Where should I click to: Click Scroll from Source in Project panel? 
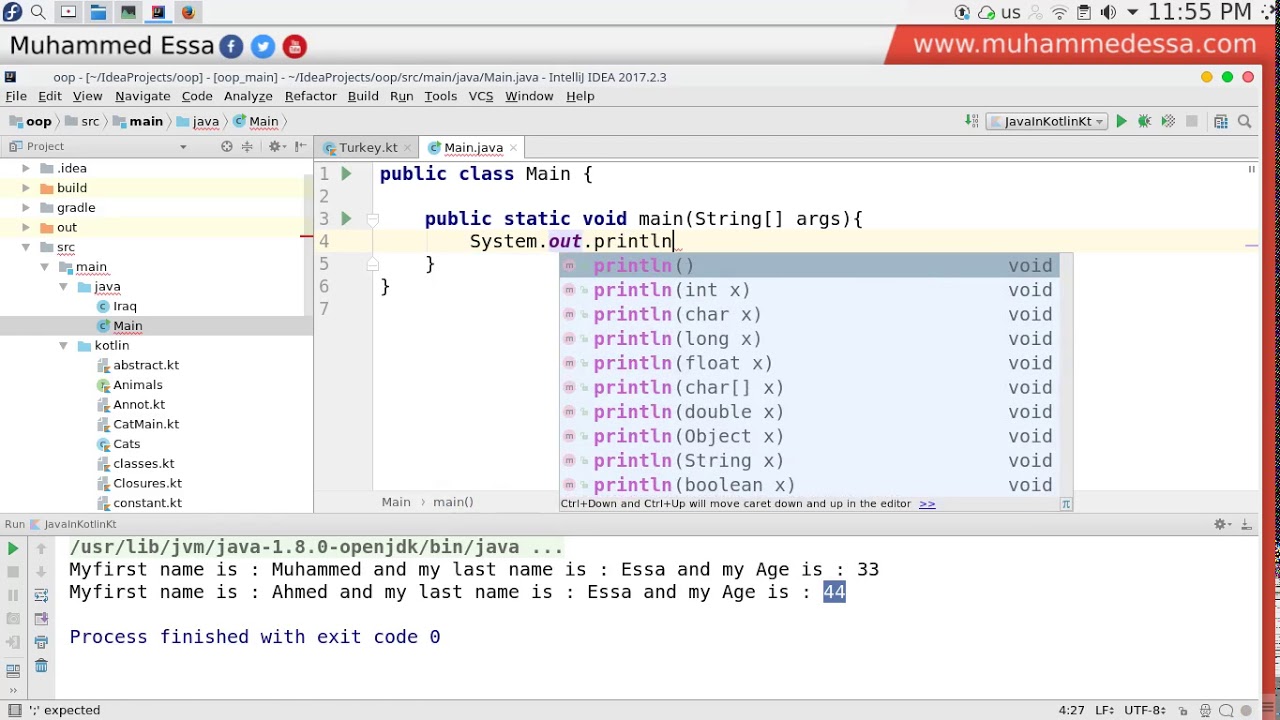tap(227, 147)
